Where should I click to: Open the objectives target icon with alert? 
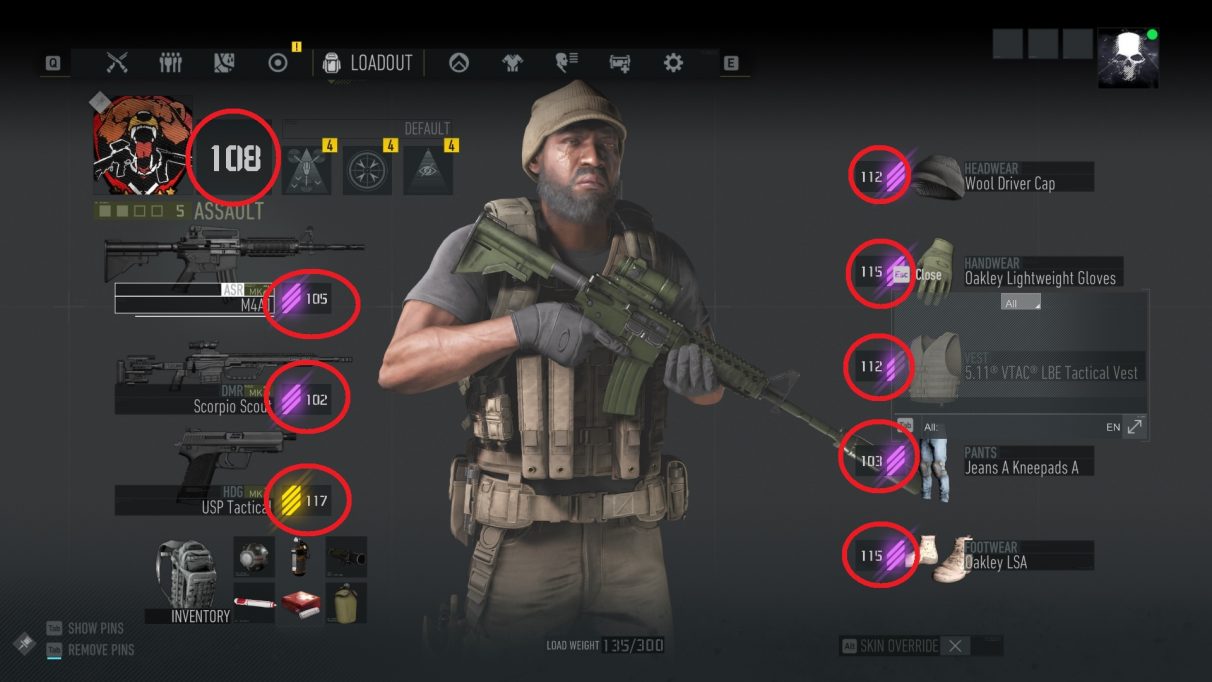278,63
